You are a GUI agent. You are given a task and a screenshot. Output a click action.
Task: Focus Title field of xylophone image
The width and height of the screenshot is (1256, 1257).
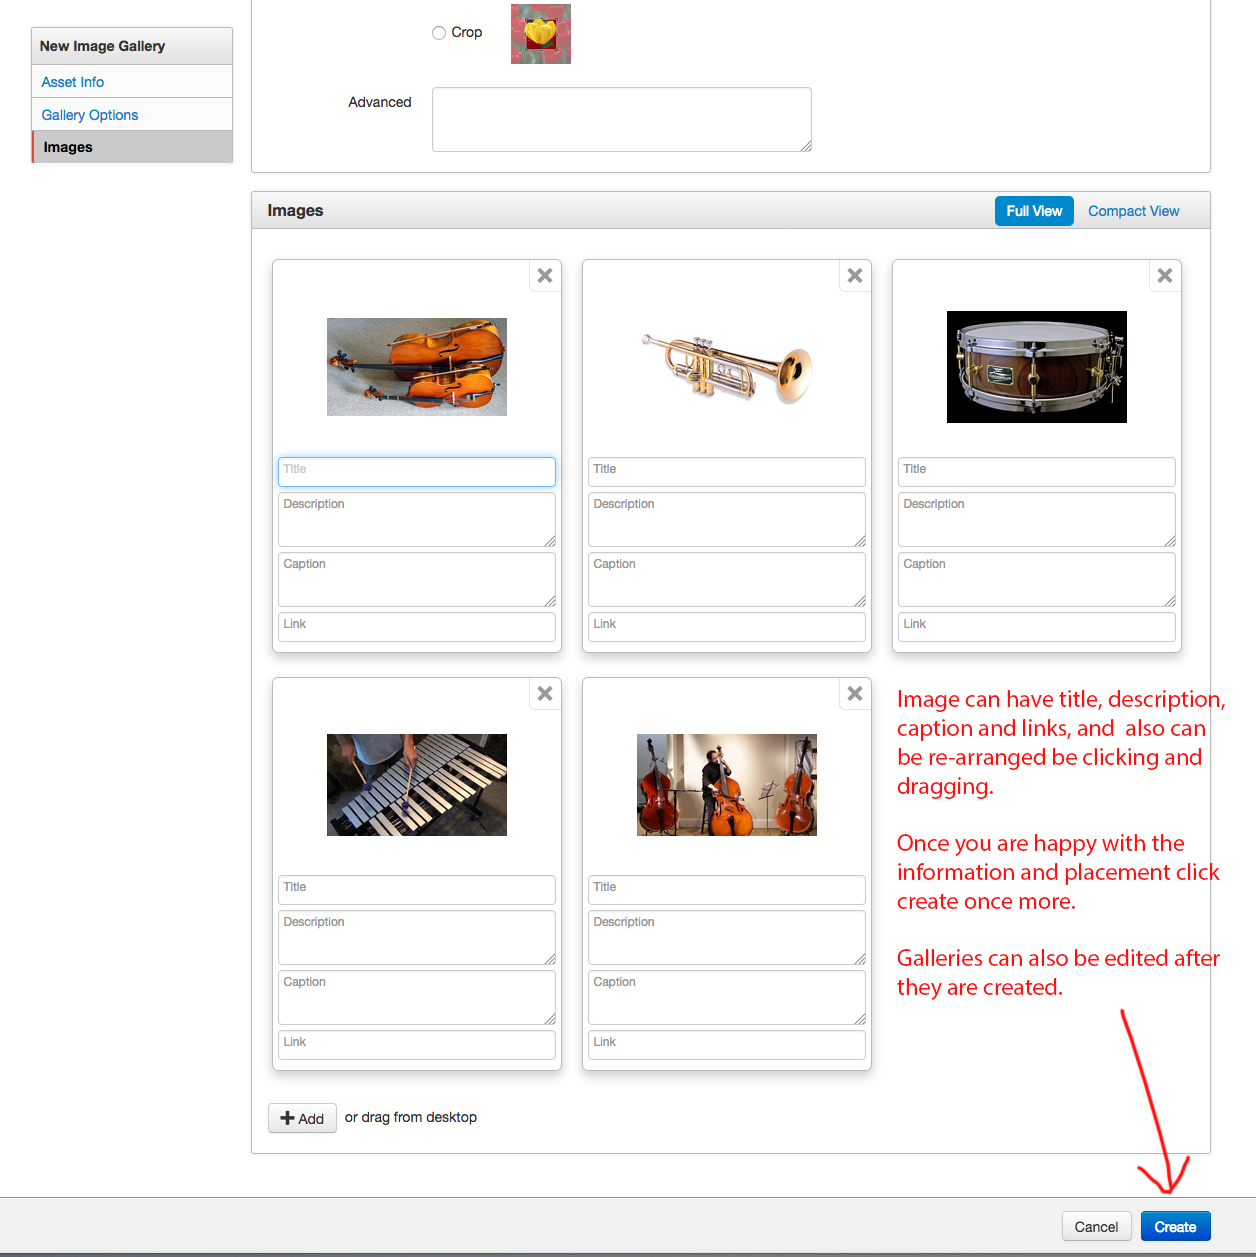click(x=417, y=890)
